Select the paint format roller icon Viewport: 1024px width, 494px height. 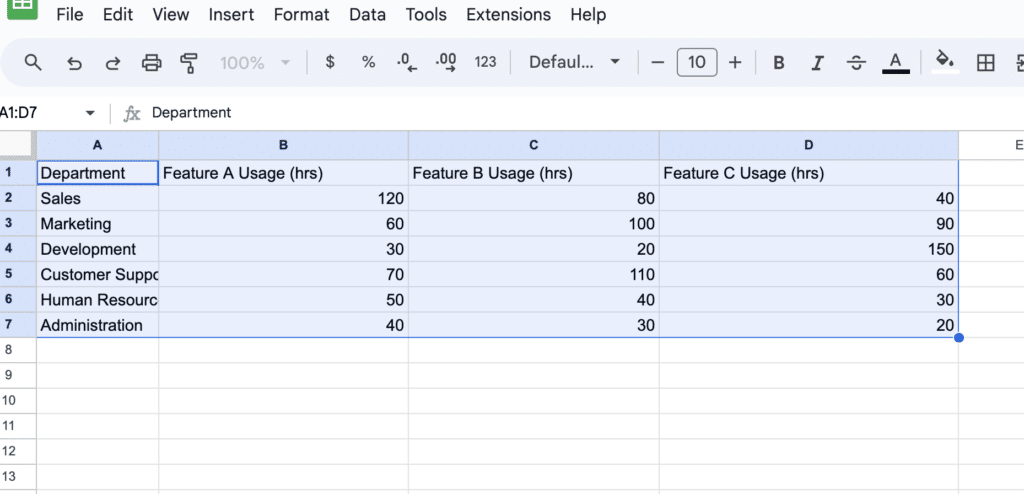click(x=189, y=63)
